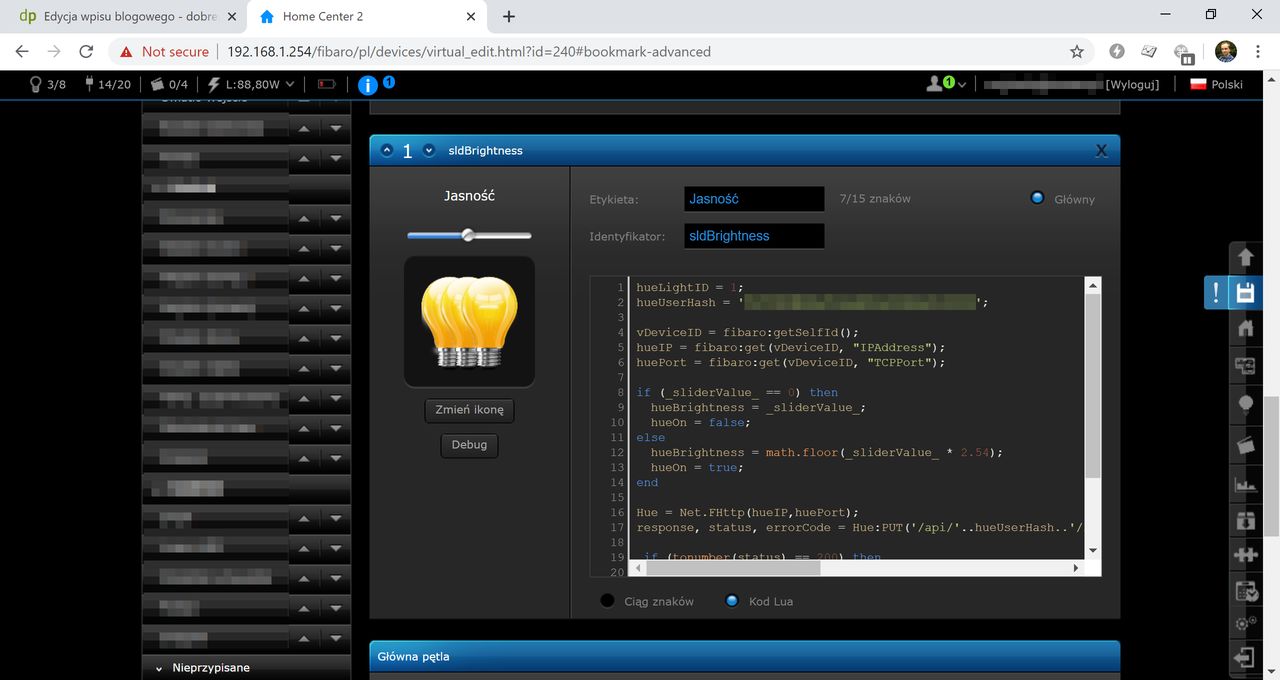Open the Polski language selector
Screen dimensions: 1280x680
click(1216, 85)
